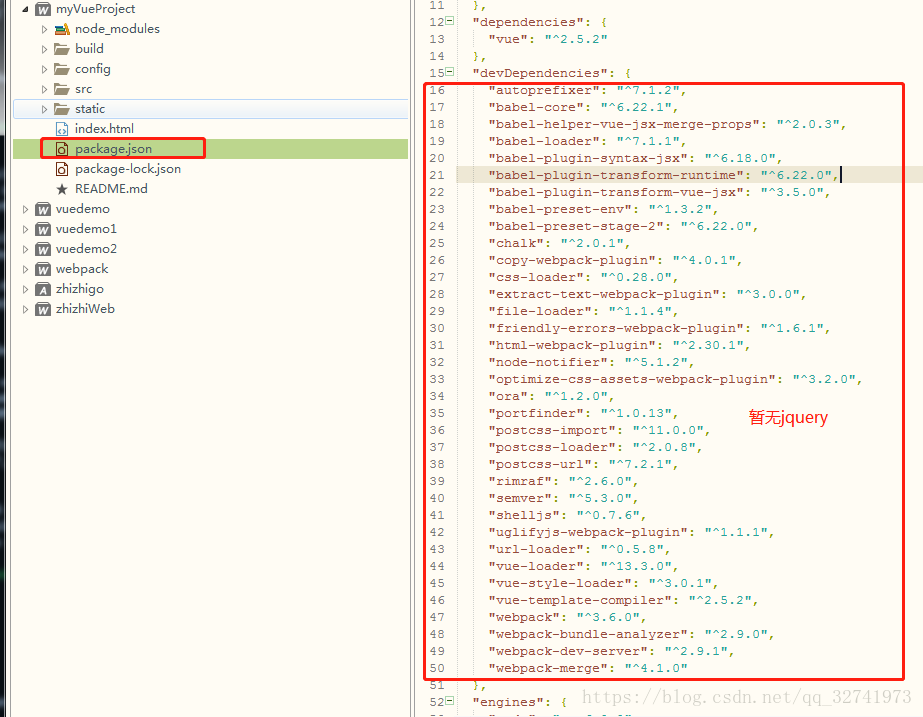Viewport: 923px width, 717px height.
Task: Click the index.html file icon
Action: click(62, 129)
